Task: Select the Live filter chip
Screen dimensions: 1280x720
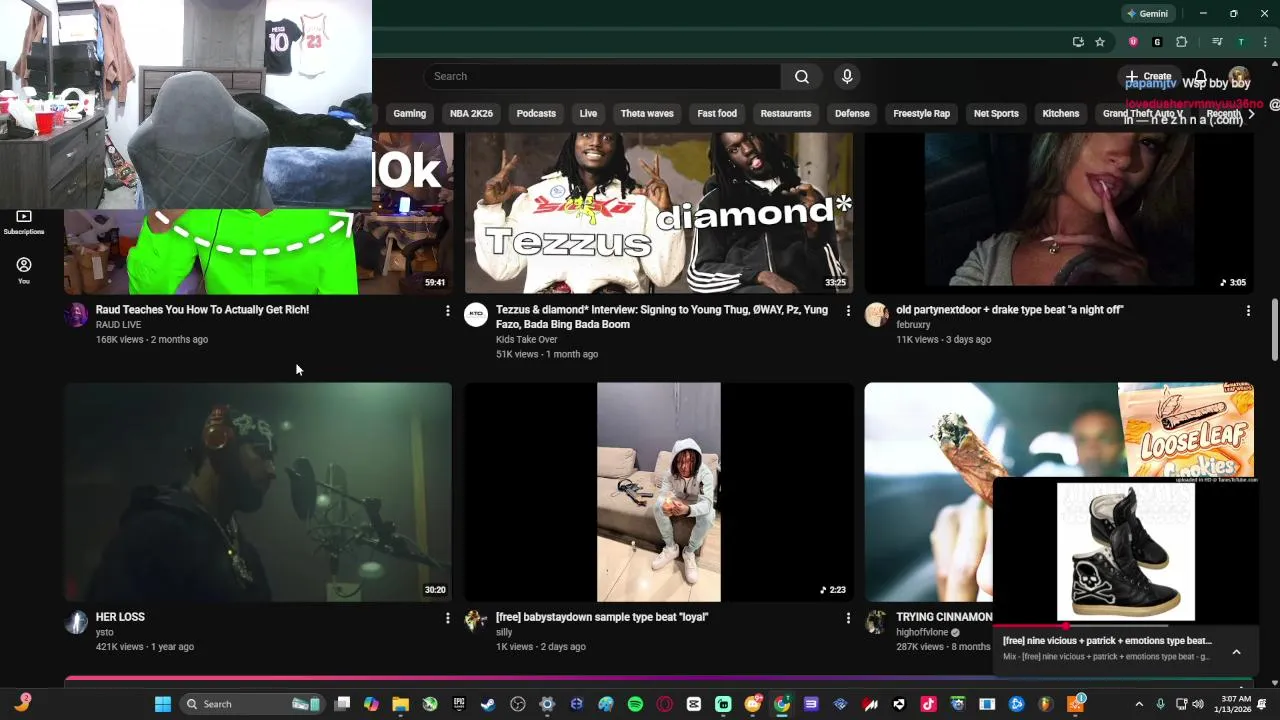Action: (588, 113)
